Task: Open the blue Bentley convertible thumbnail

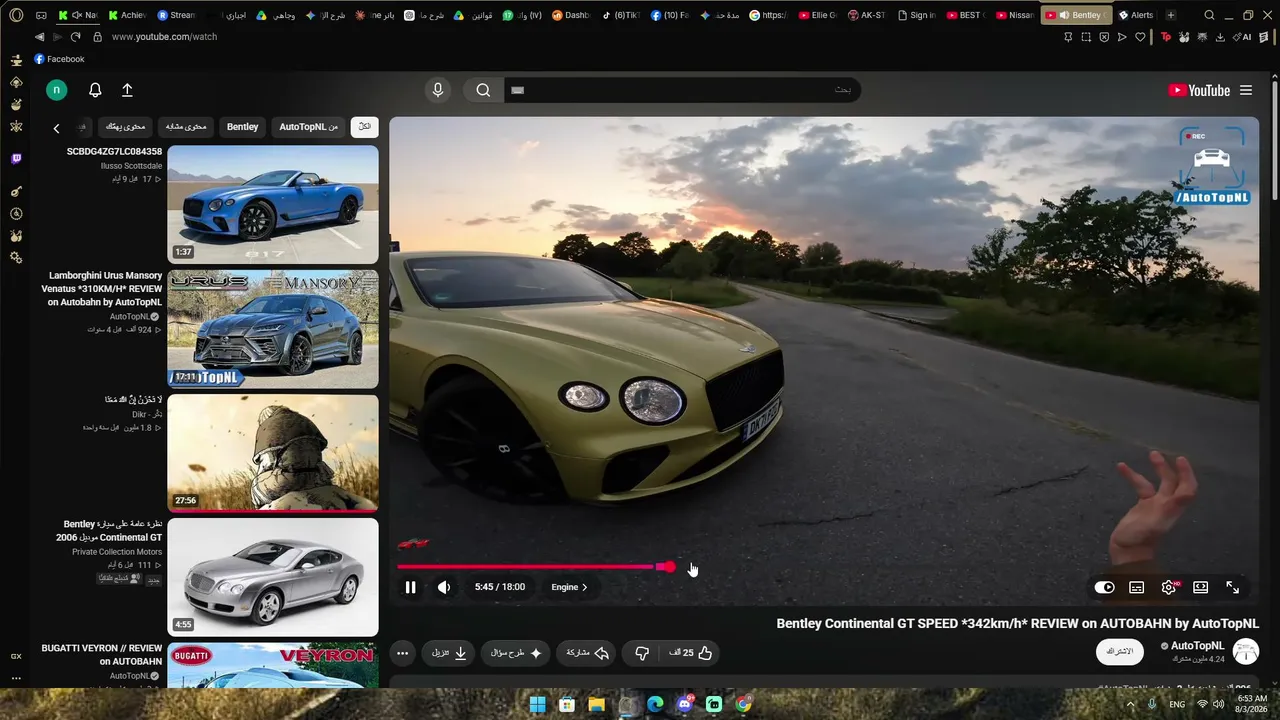Action: pyautogui.click(x=273, y=204)
